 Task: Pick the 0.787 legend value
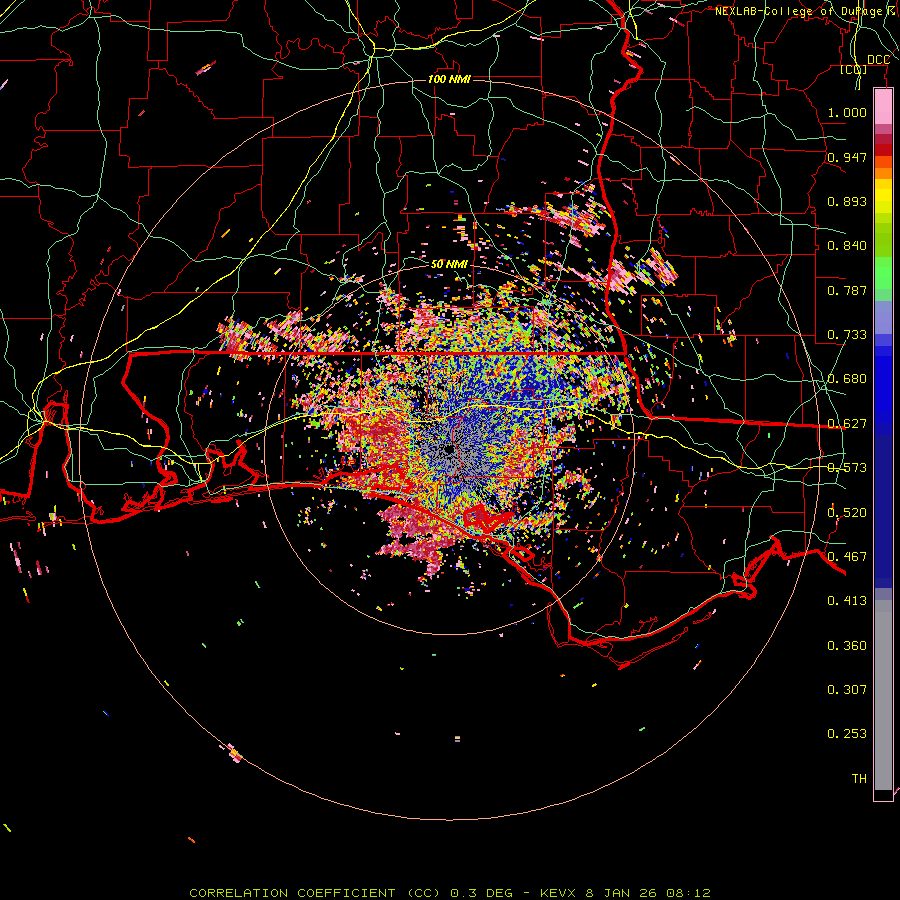coord(847,290)
